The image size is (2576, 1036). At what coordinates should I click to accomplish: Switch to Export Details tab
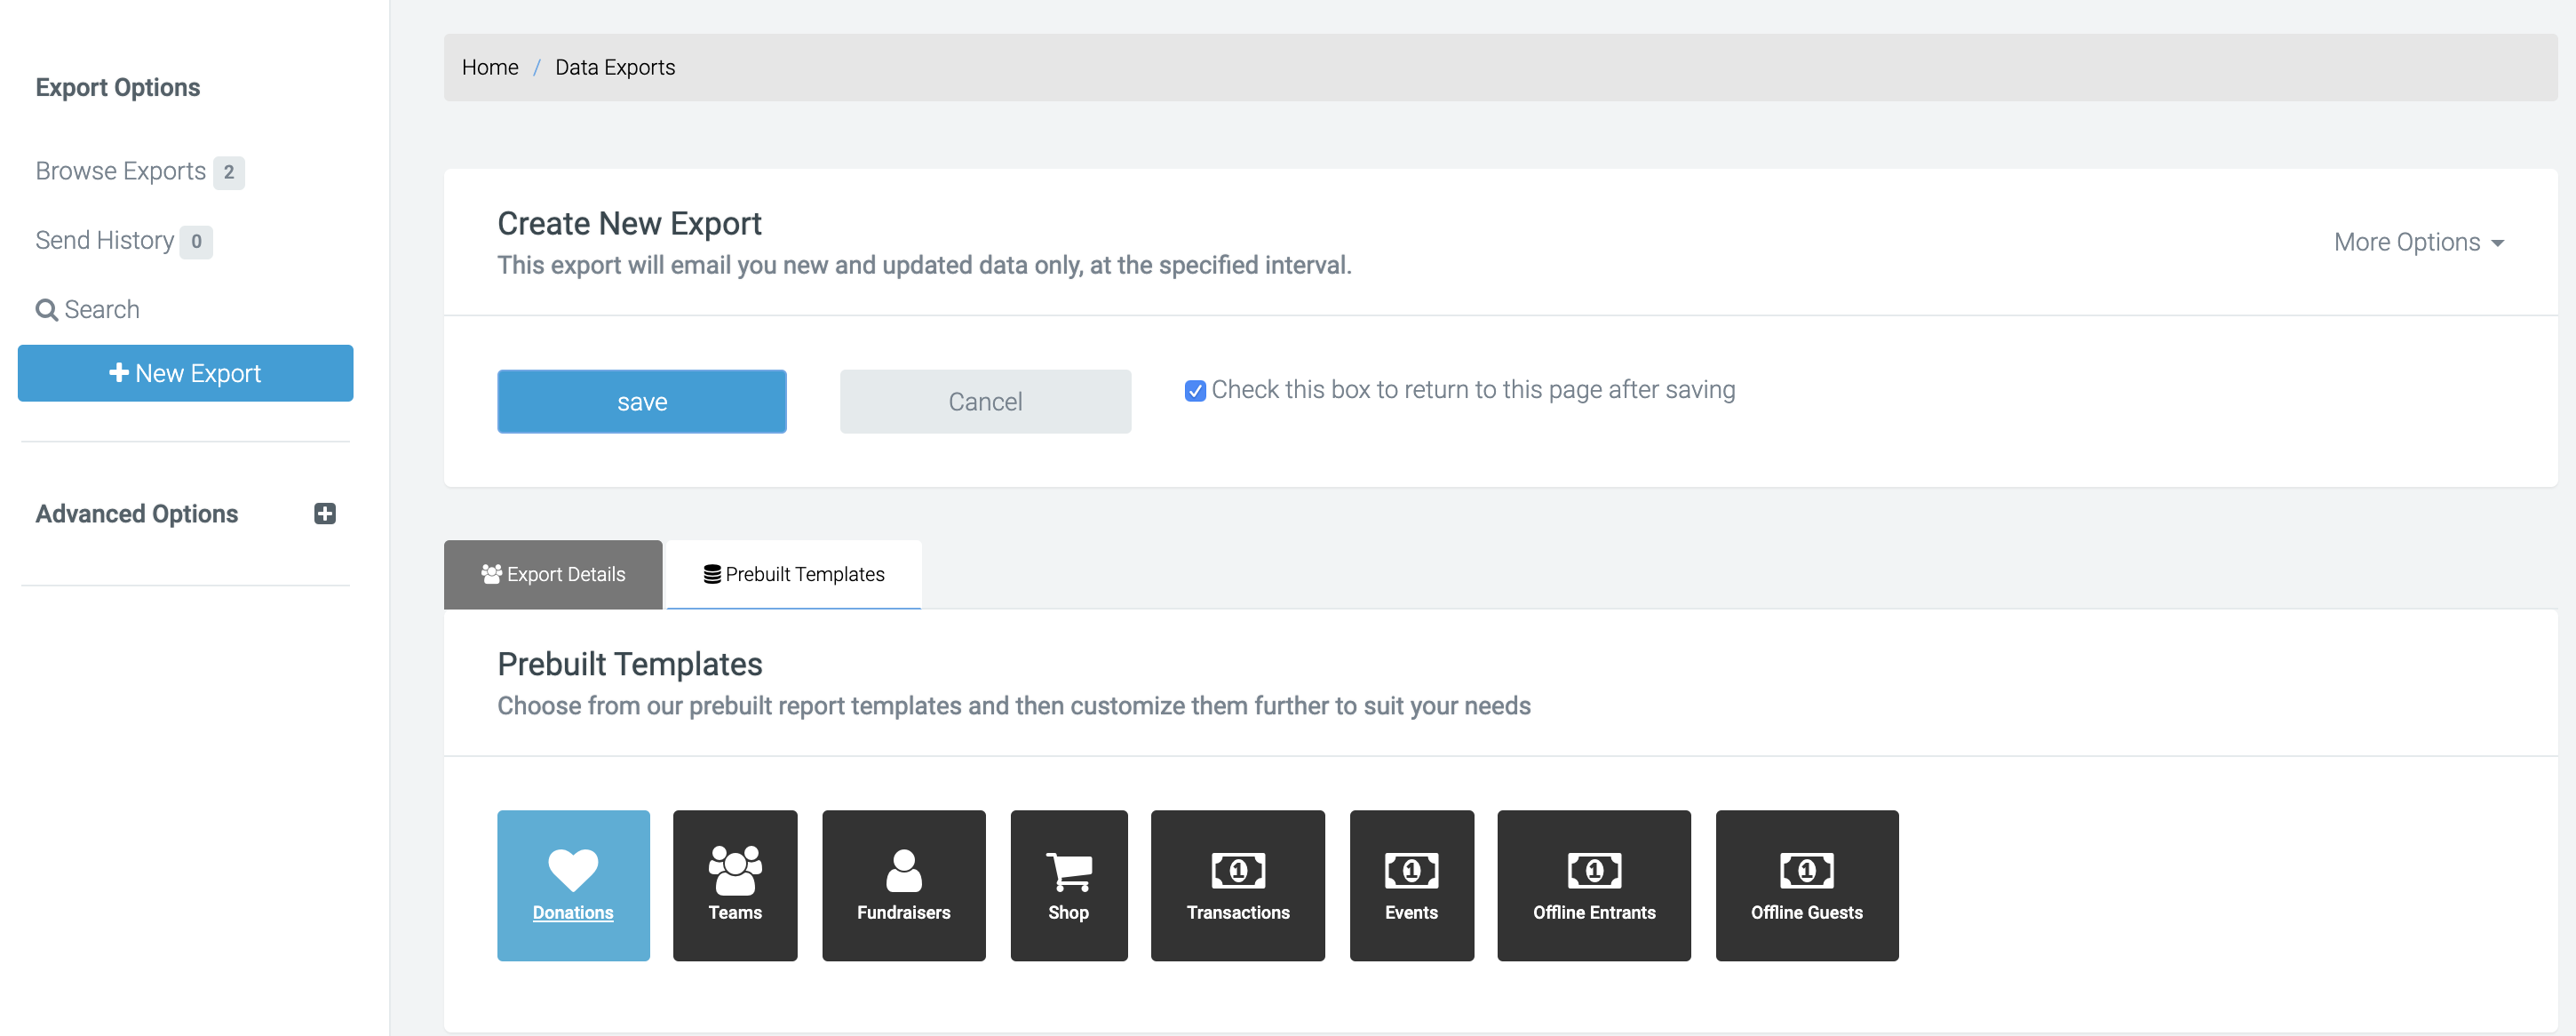click(553, 574)
